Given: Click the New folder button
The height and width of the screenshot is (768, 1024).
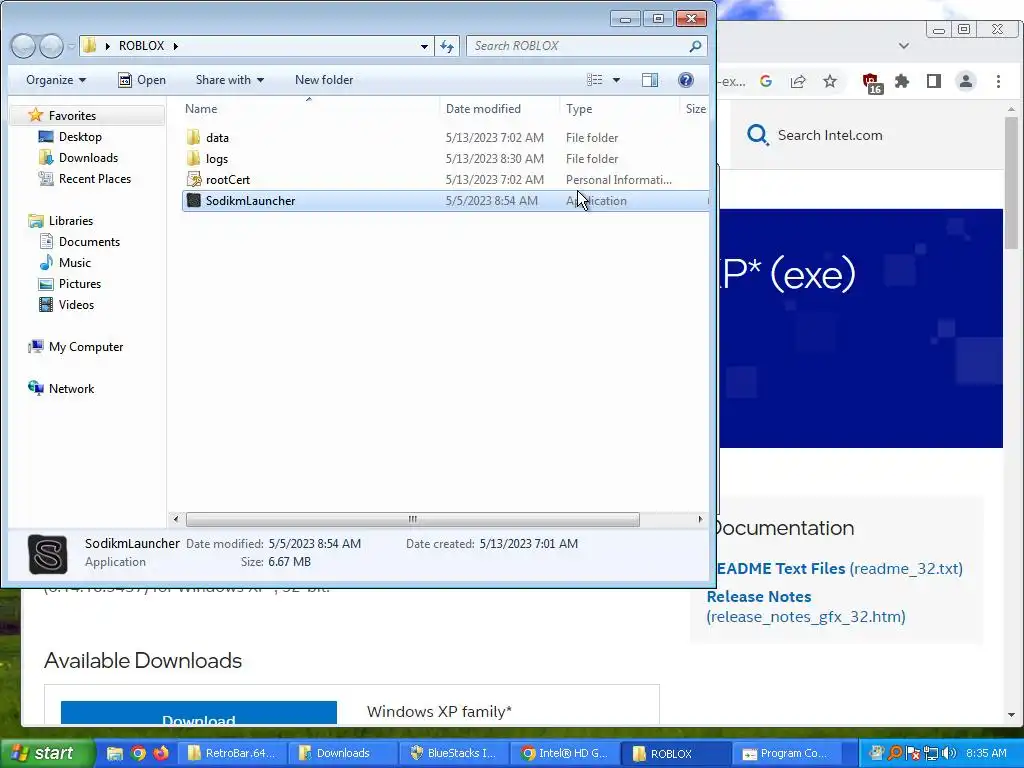Looking at the screenshot, I should coord(324,80).
